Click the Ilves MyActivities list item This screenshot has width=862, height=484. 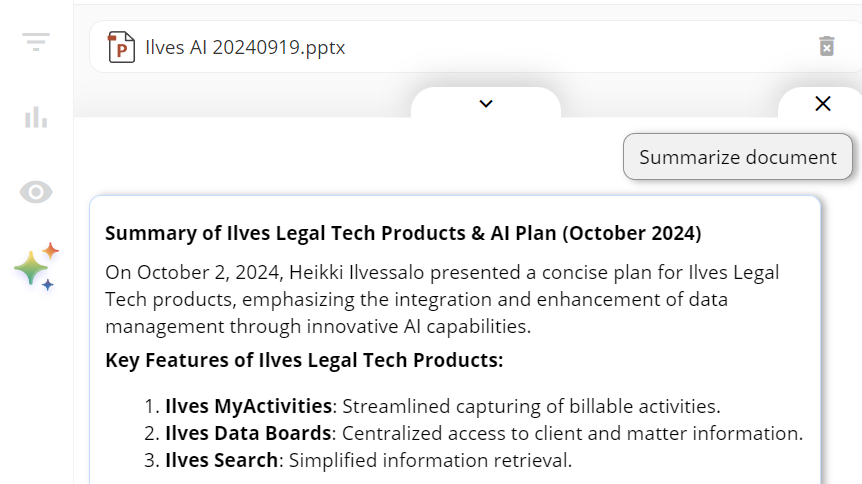coord(432,406)
